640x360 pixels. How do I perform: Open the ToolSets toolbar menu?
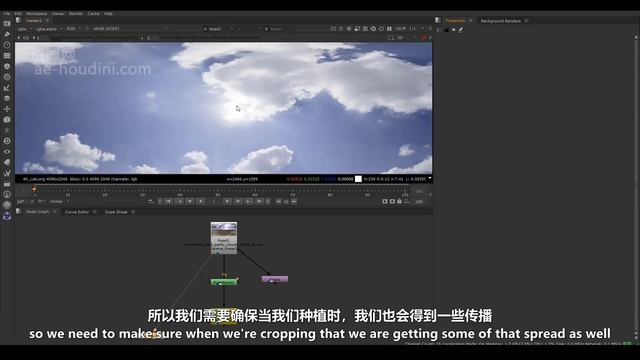7,173
